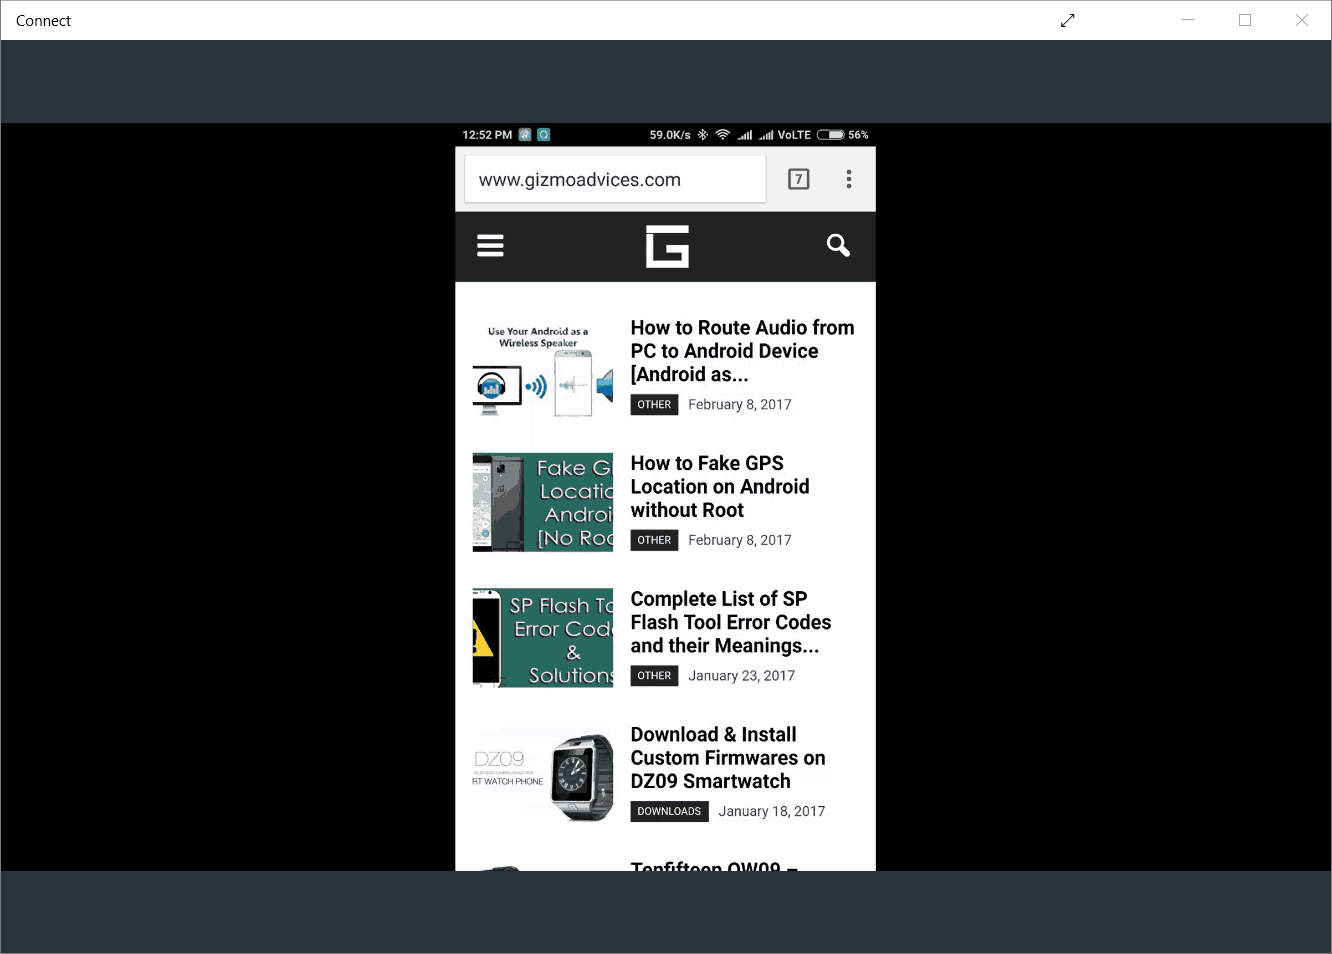Click the 12:52 PM clock text
The image size is (1332, 954).
click(487, 135)
